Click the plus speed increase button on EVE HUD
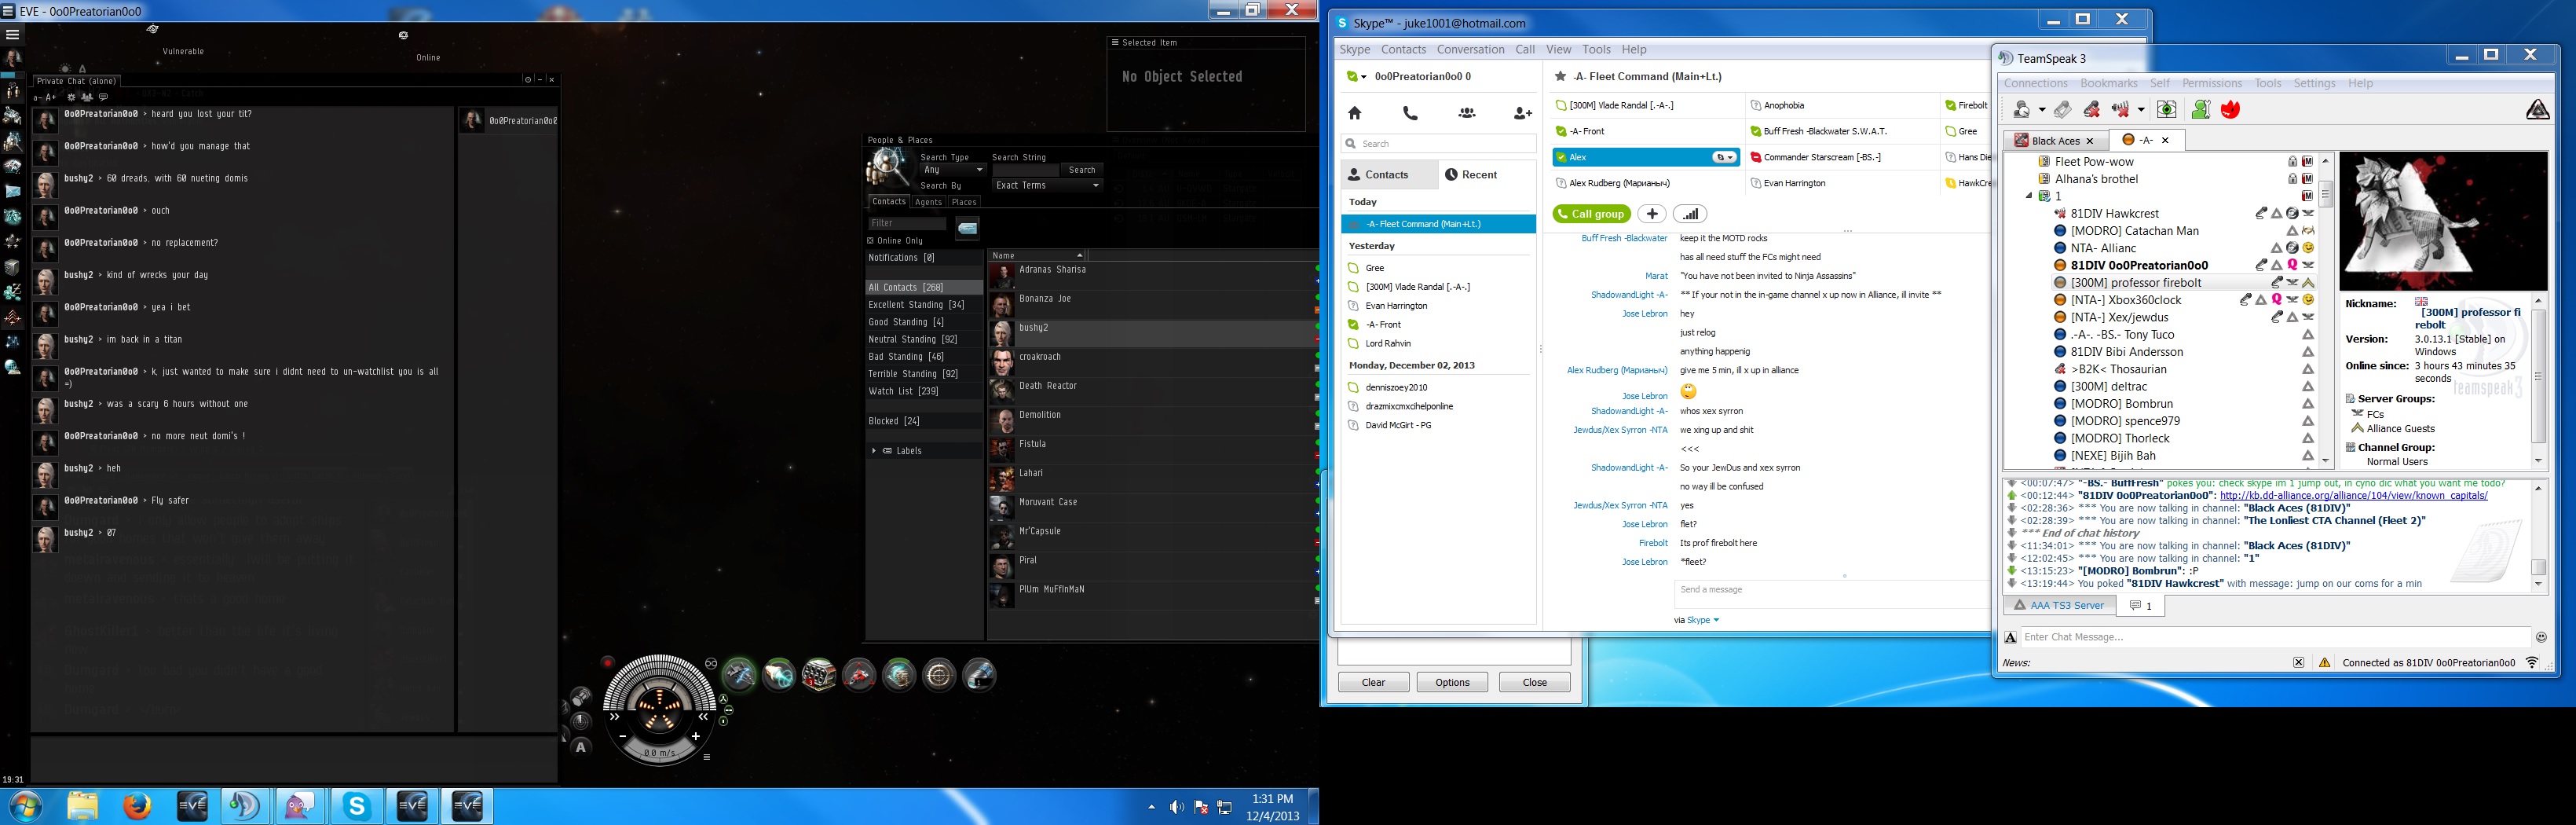The height and width of the screenshot is (825, 2576). pyautogui.click(x=696, y=736)
